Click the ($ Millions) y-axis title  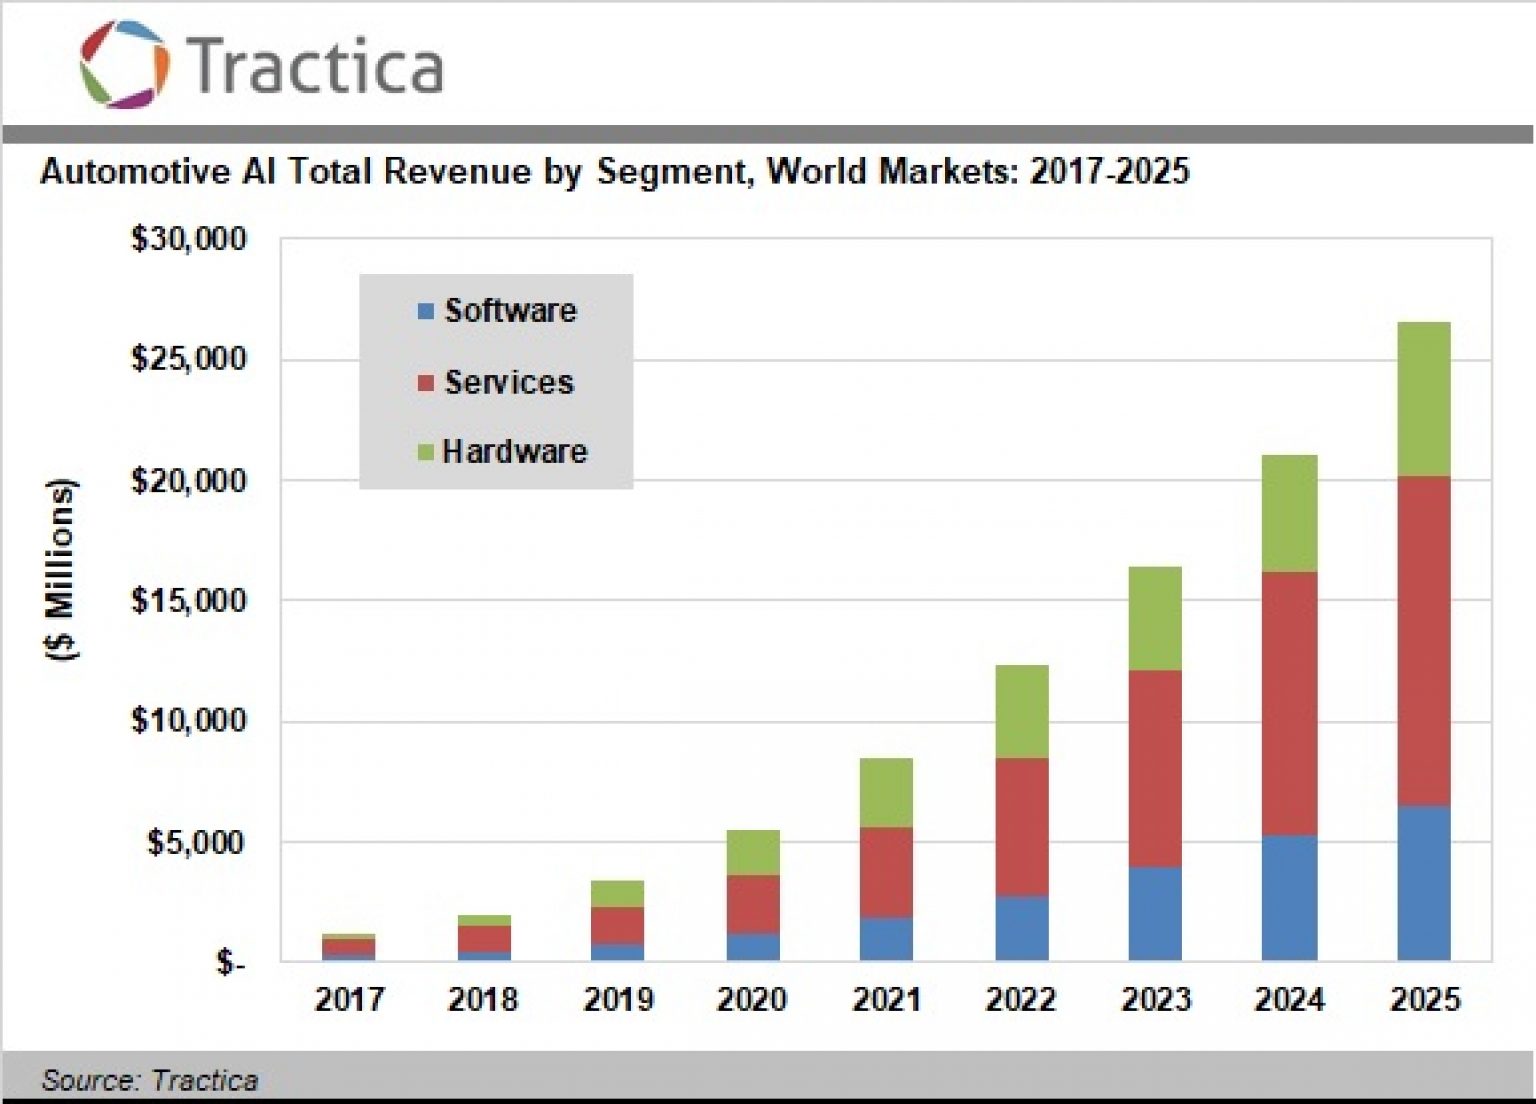click(x=61, y=570)
